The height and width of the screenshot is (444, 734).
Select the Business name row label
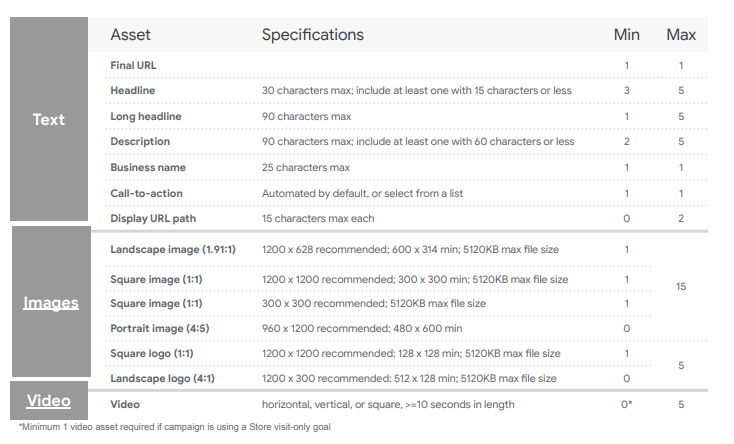coord(148,167)
